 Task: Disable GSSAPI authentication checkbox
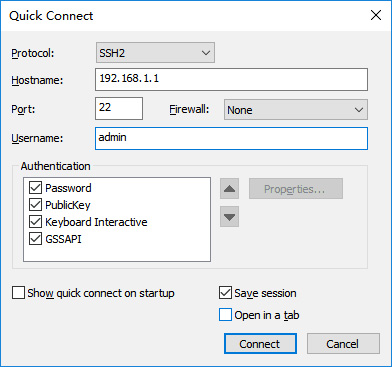[35, 239]
